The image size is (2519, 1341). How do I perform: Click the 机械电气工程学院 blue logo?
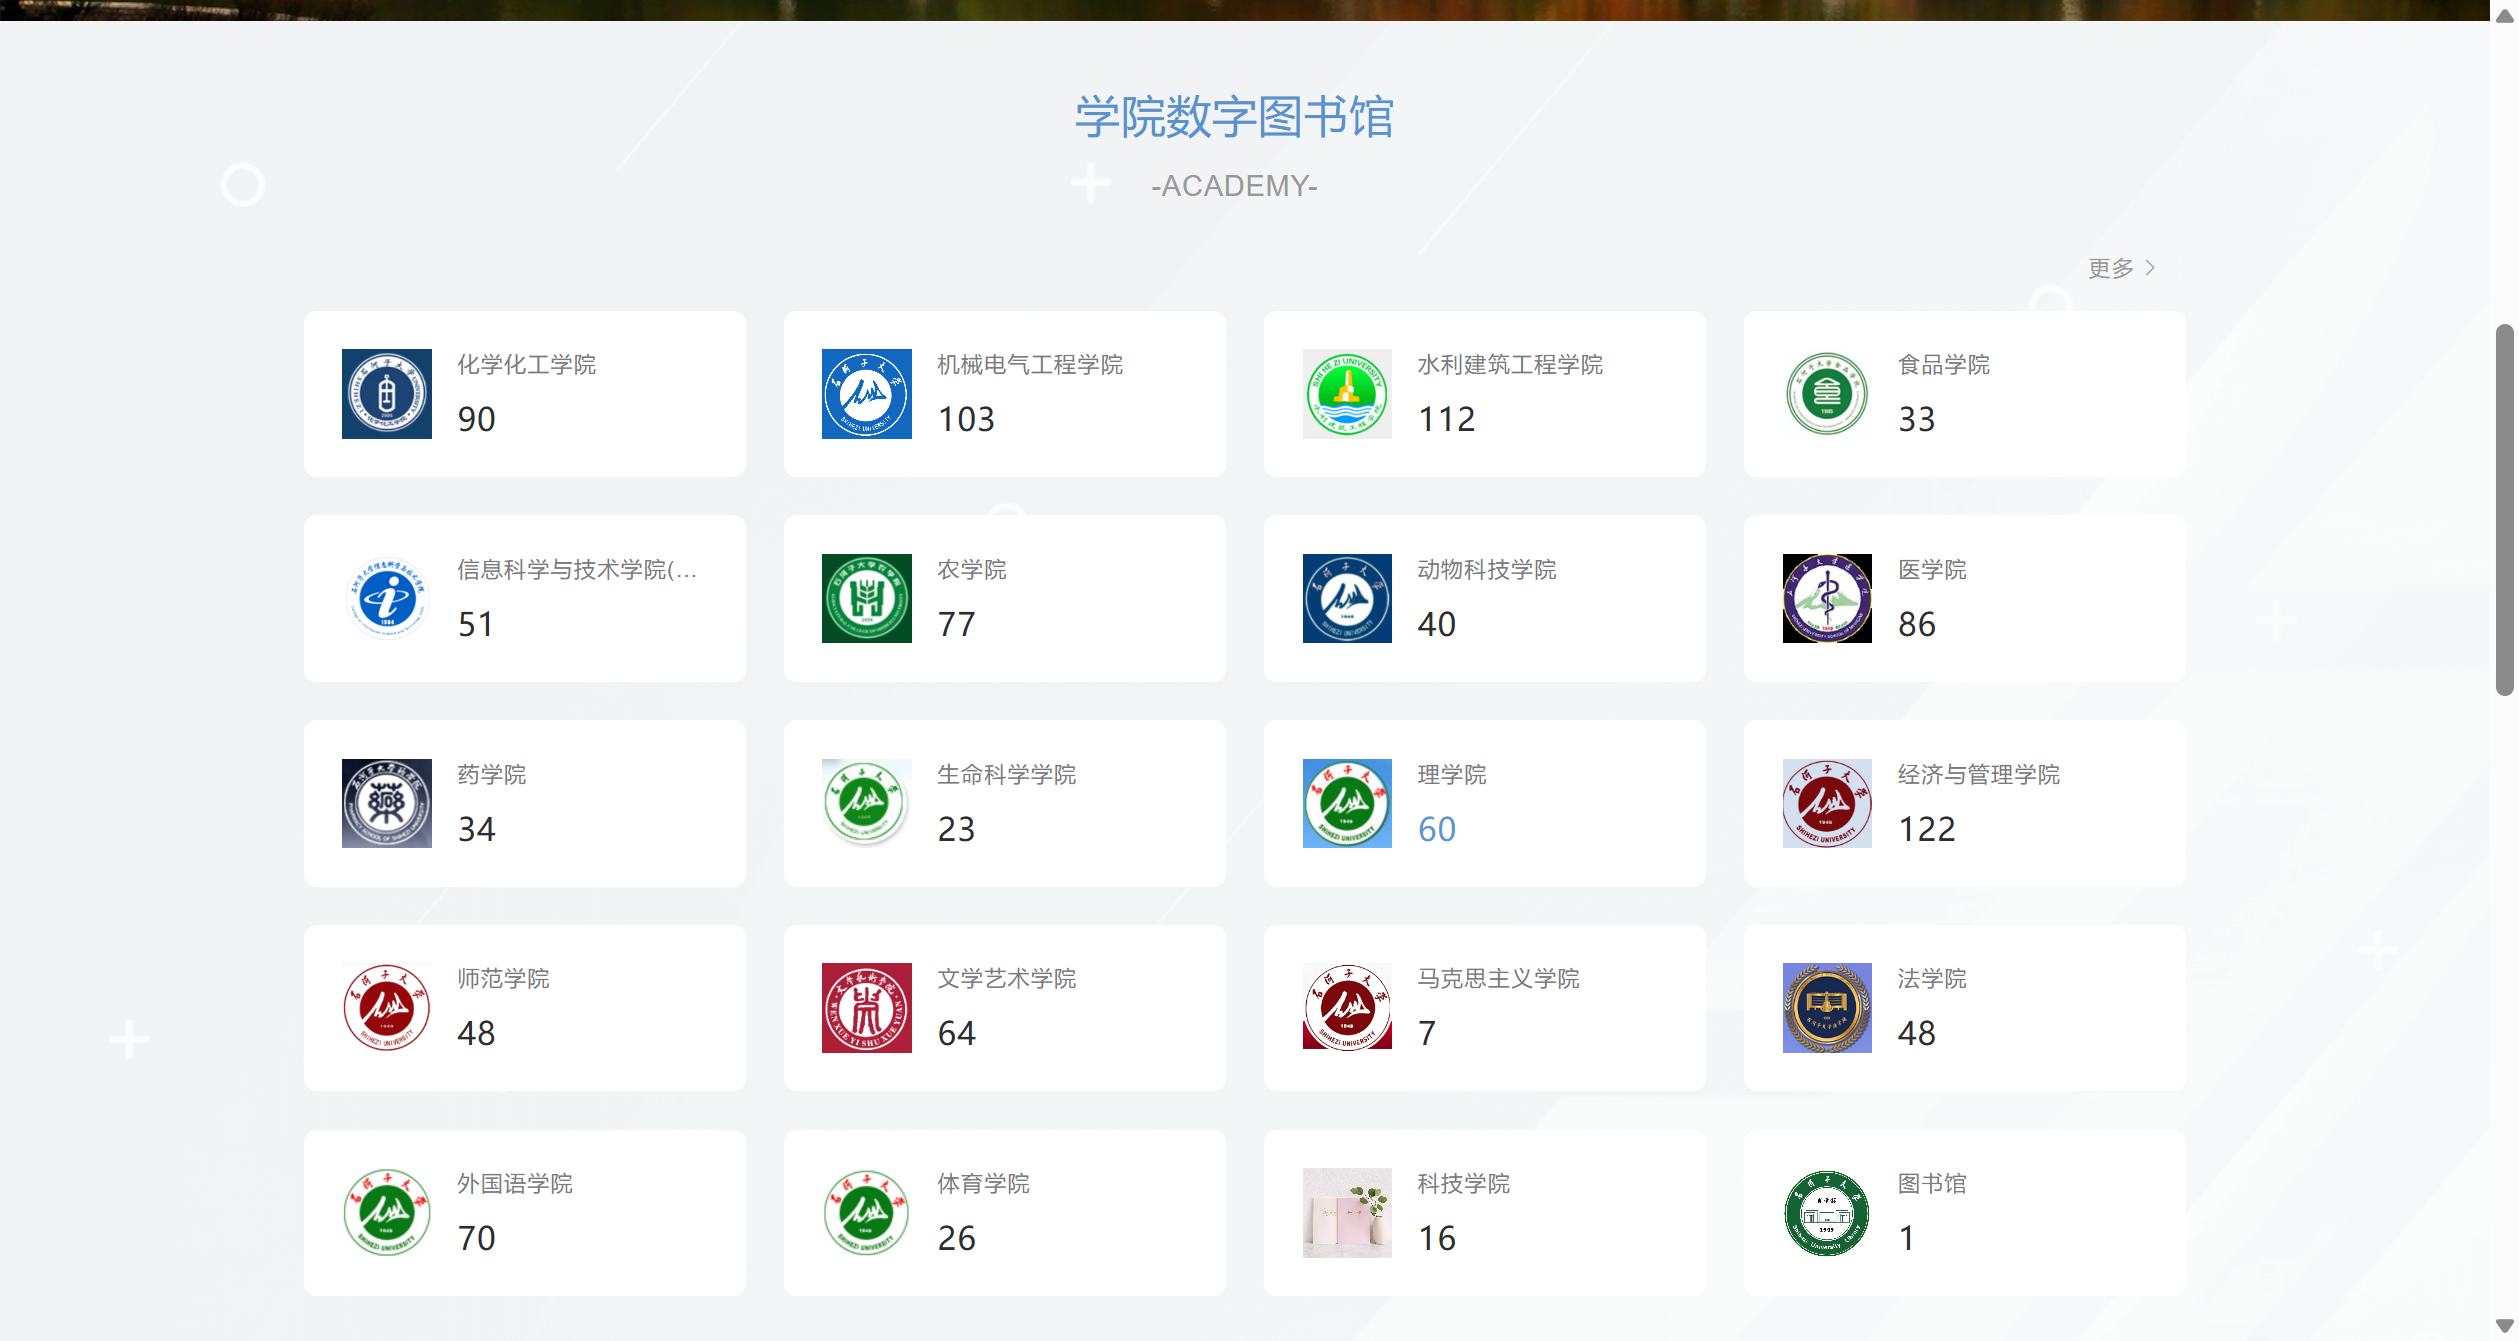pyautogui.click(x=866, y=394)
